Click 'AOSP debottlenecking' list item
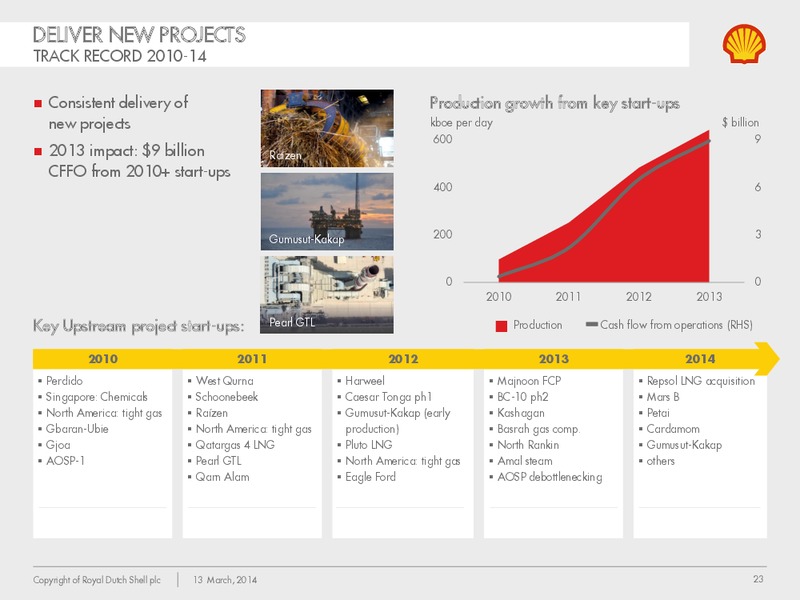Image resolution: width=800 pixels, height=600 pixels. point(550,477)
